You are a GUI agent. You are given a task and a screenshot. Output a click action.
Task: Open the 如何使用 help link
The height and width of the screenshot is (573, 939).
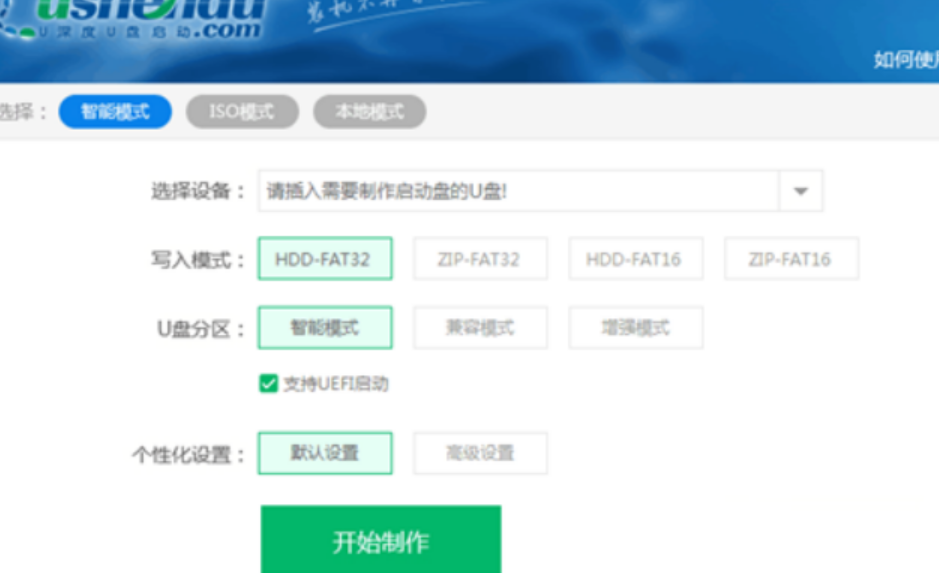click(x=905, y=60)
